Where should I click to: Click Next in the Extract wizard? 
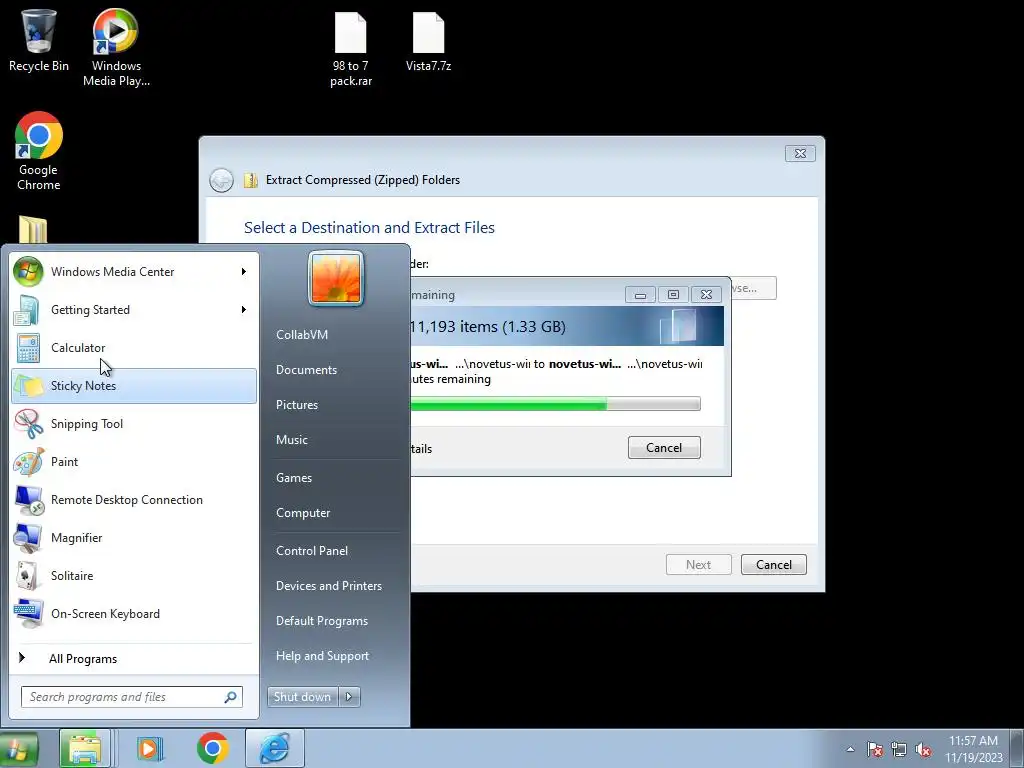tap(699, 565)
